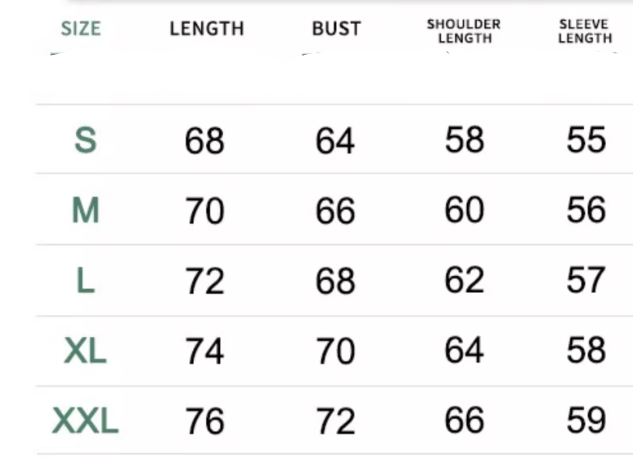This screenshot has width=633, height=459.
Task: Select length value 74 in the XL row
Action: 204,351
